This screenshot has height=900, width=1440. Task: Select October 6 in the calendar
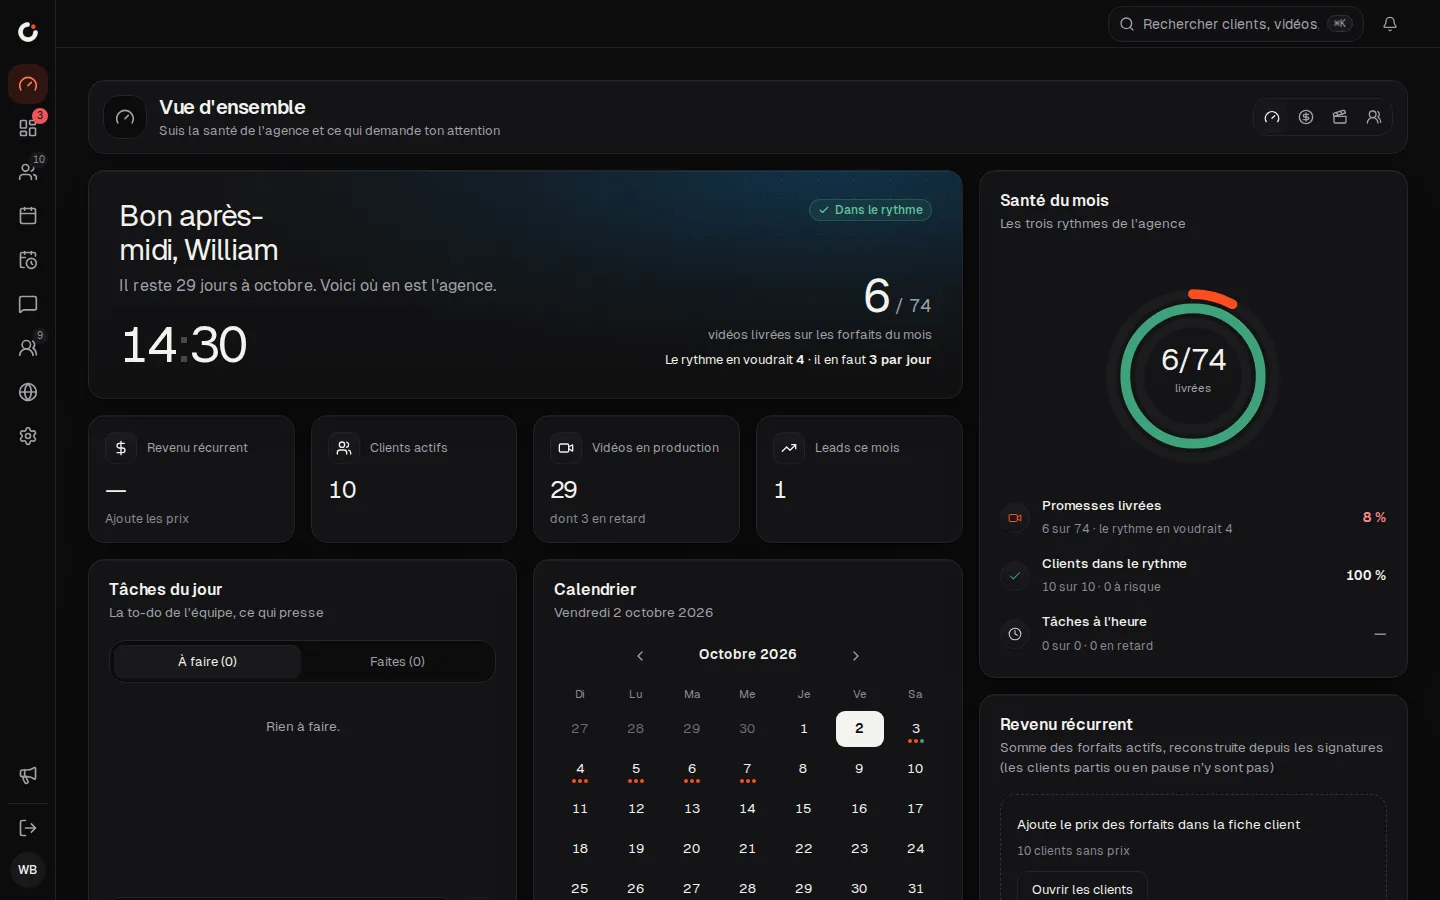(x=692, y=769)
